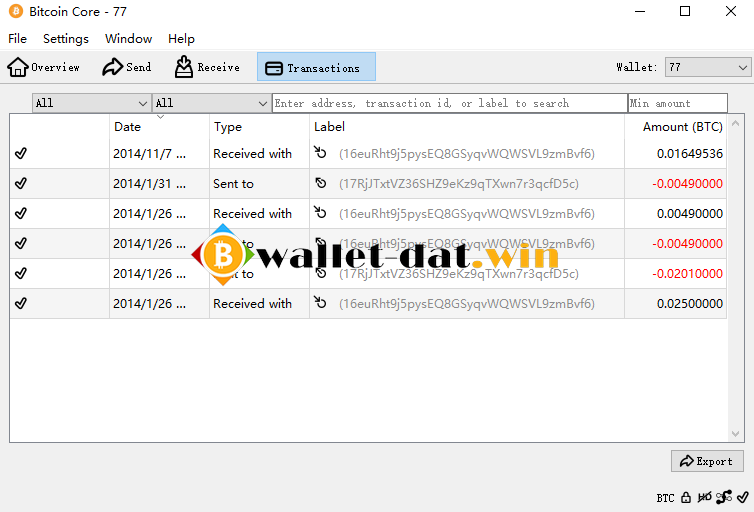Image resolution: width=754 pixels, height=512 pixels.
Task: Click the confirmed checkmark for amount -0.02010000 row
Action: (21, 273)
